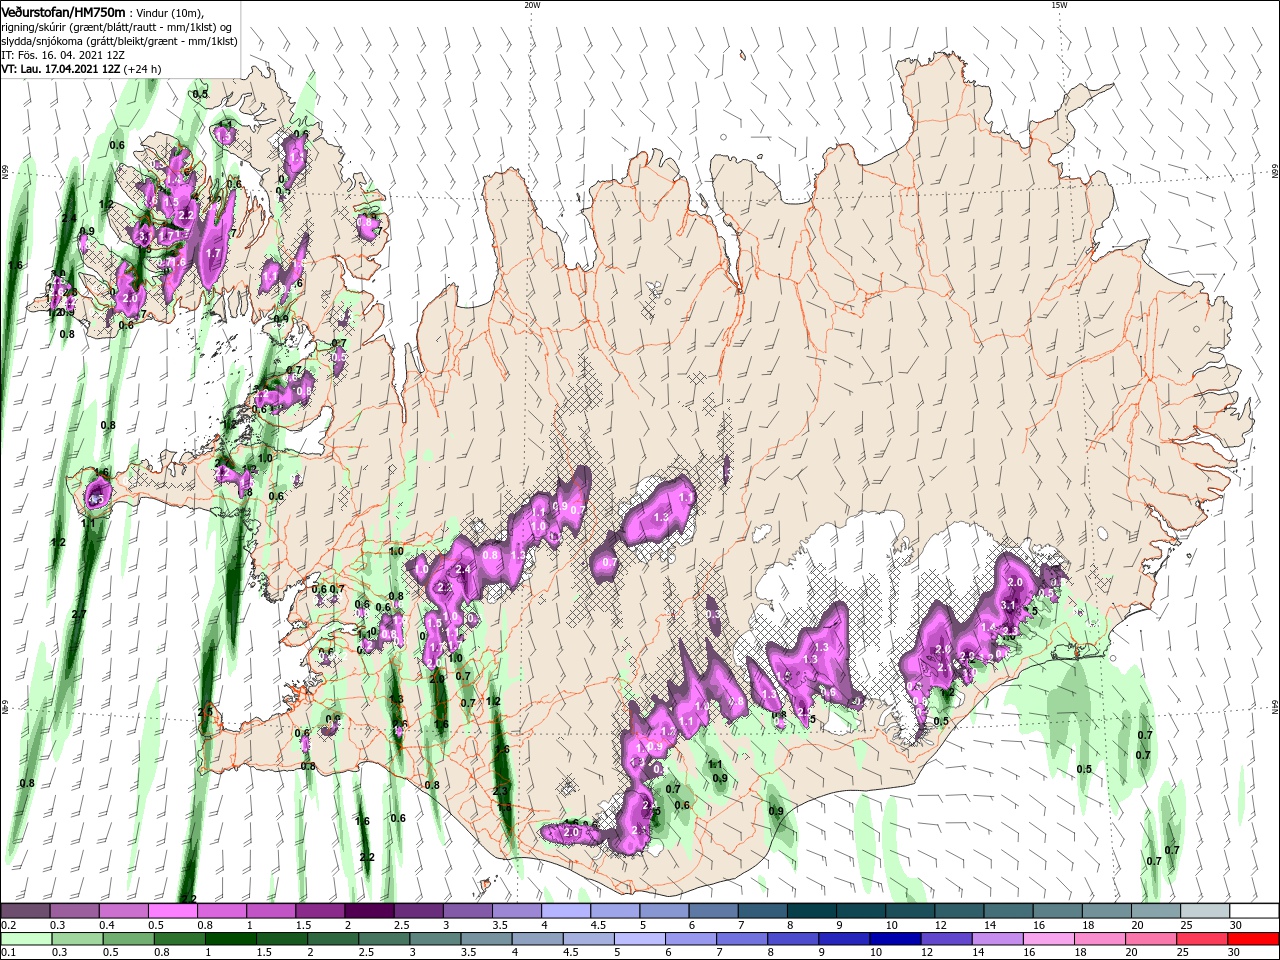The height and width of the screenshot is (960, 1280).
Task: Pick the darkest purple 2 swatch in top legend row
Action: pyautogui.click(x=368, y=911)
